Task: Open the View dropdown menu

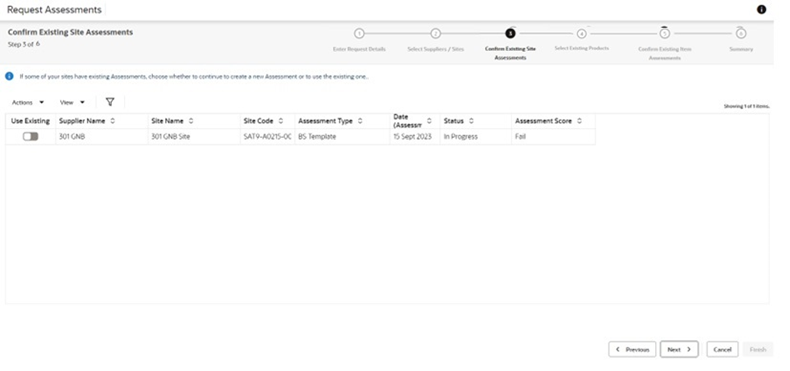Action: 72,102
